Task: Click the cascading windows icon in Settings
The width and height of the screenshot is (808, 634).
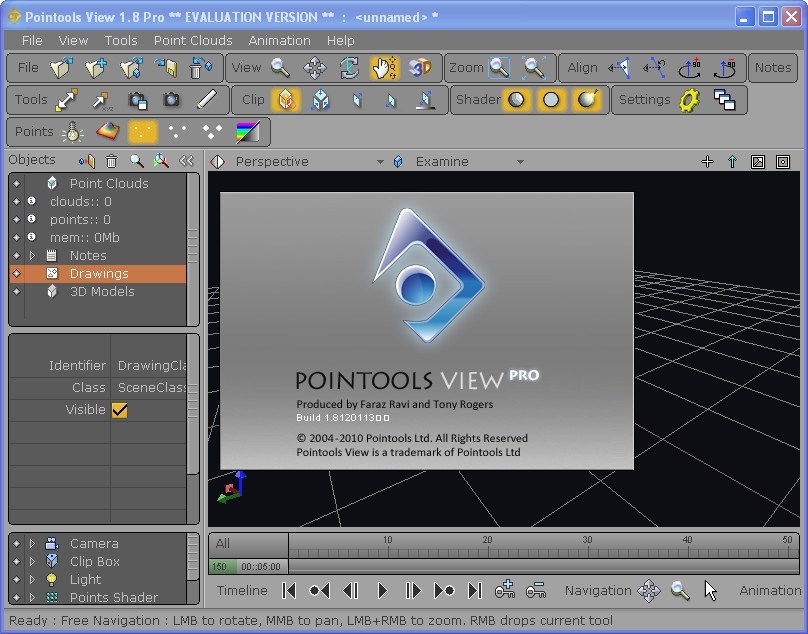Action: click(725, 100)
